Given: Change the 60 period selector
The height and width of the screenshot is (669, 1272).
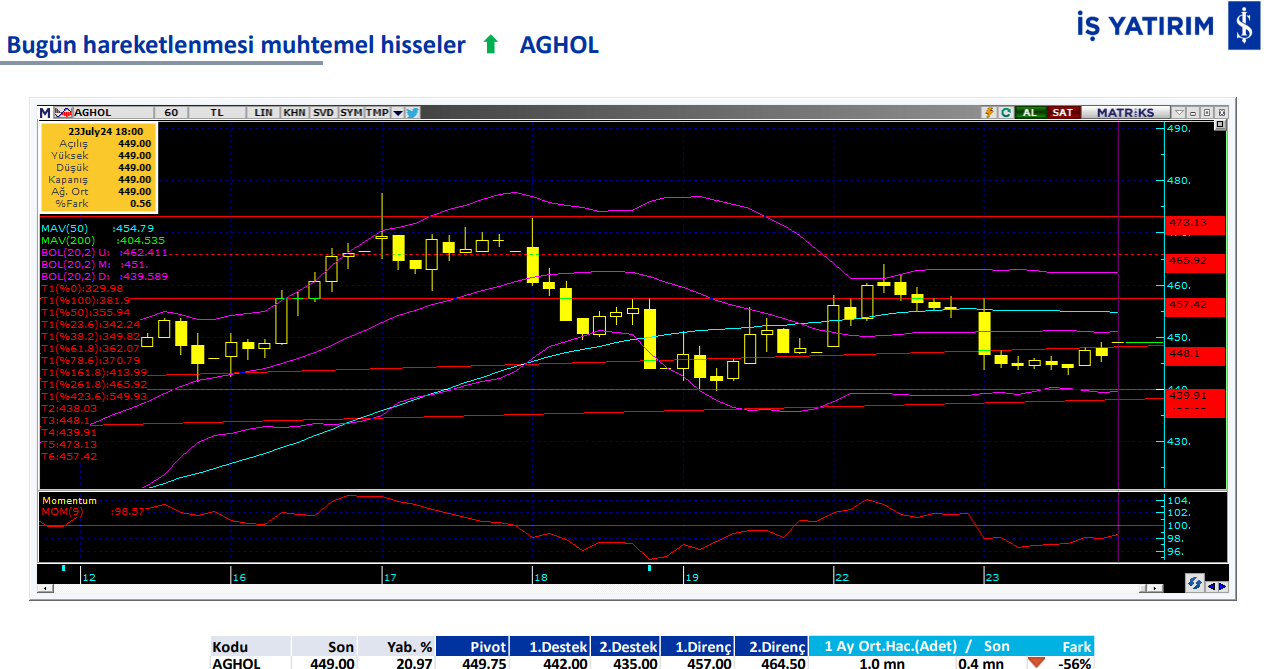Looking at the screenshot, I should (171, 113).
